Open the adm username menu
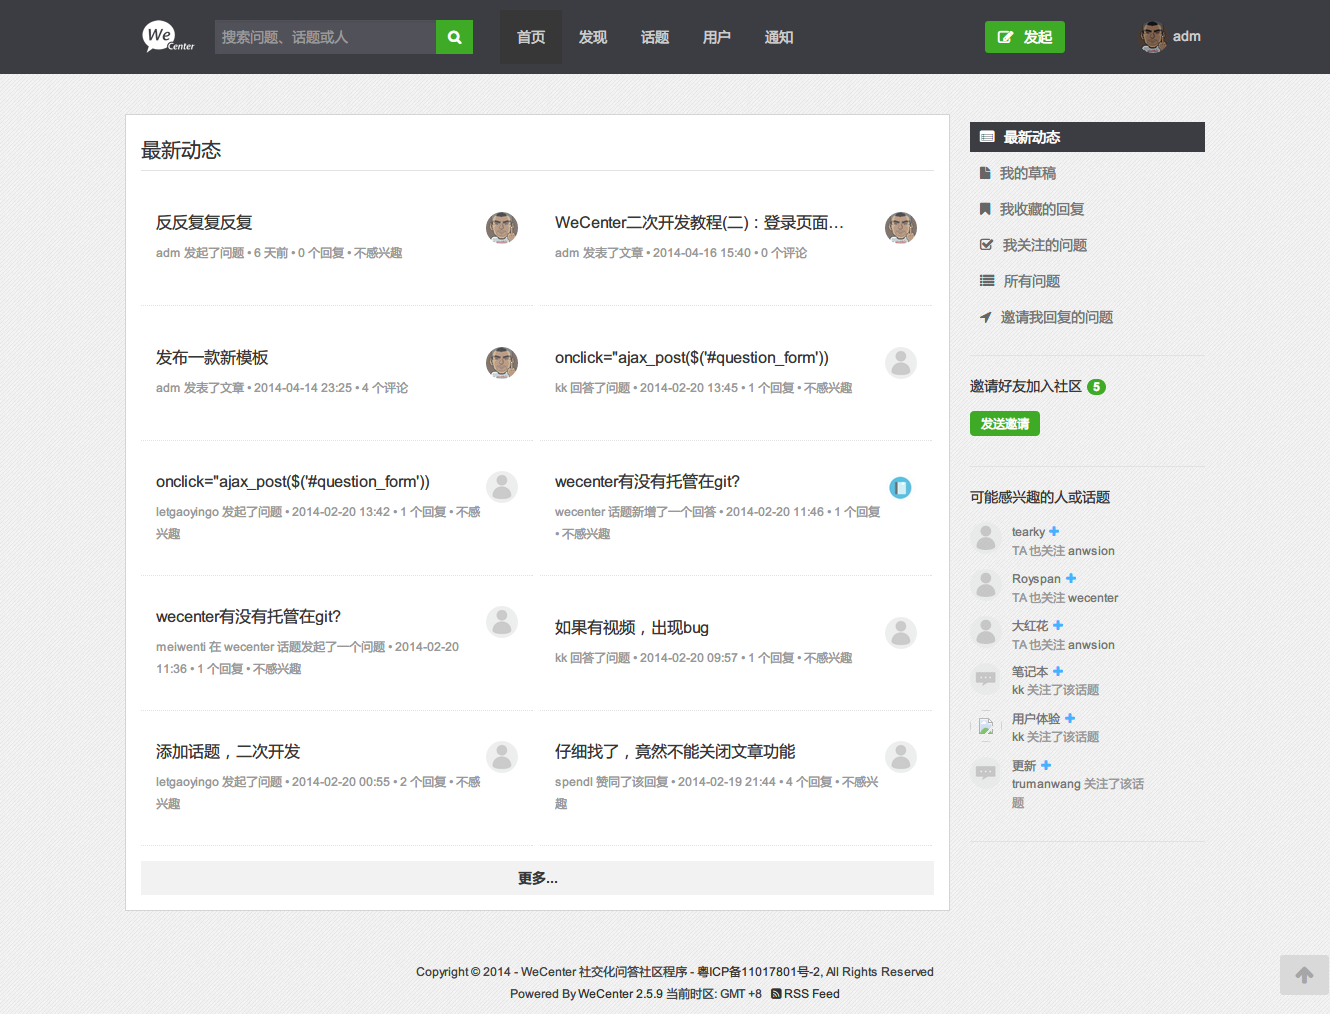Image resolution: width=1330 pixels, height=1014 pixels. [1187, 36]
